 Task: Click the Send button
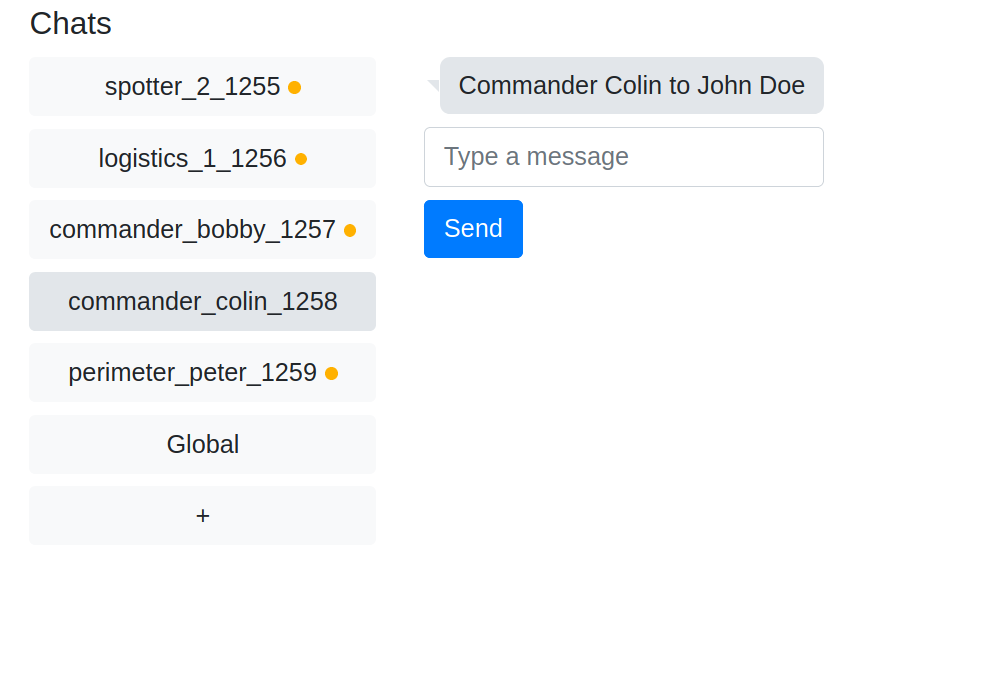473,229
